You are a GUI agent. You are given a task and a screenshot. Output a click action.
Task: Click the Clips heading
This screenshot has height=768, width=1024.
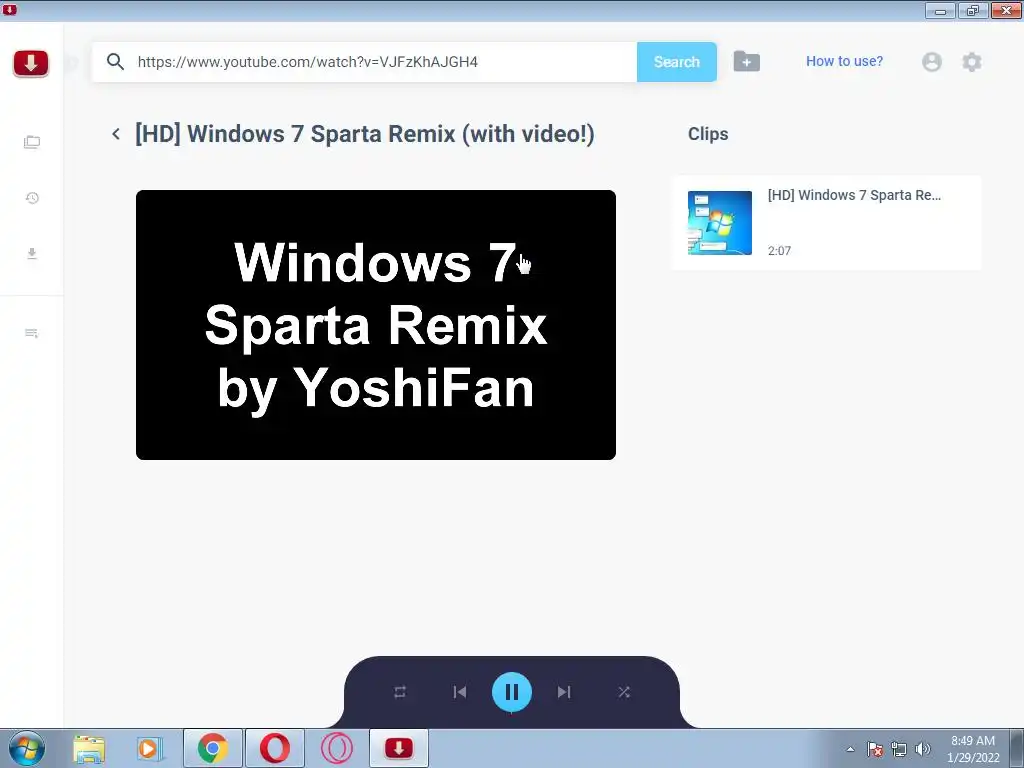(708, 134)
